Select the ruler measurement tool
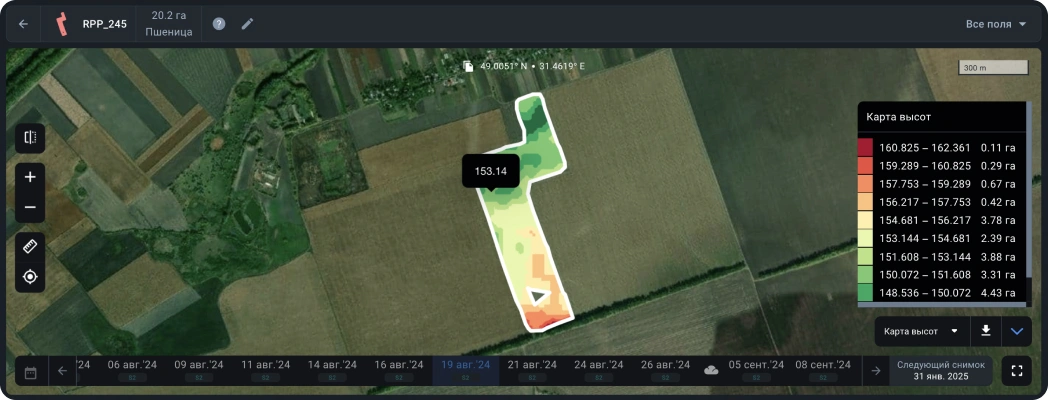Viewport: 1048px width, 400px height. pos(30,246)
